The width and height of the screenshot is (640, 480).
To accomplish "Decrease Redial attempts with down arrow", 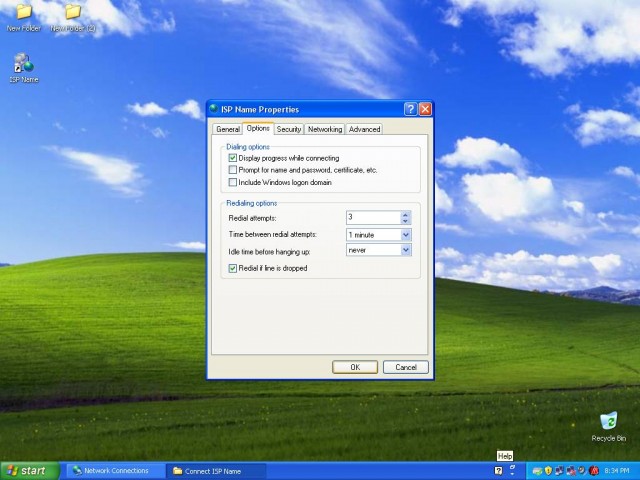I will click(x=405, y=221).
